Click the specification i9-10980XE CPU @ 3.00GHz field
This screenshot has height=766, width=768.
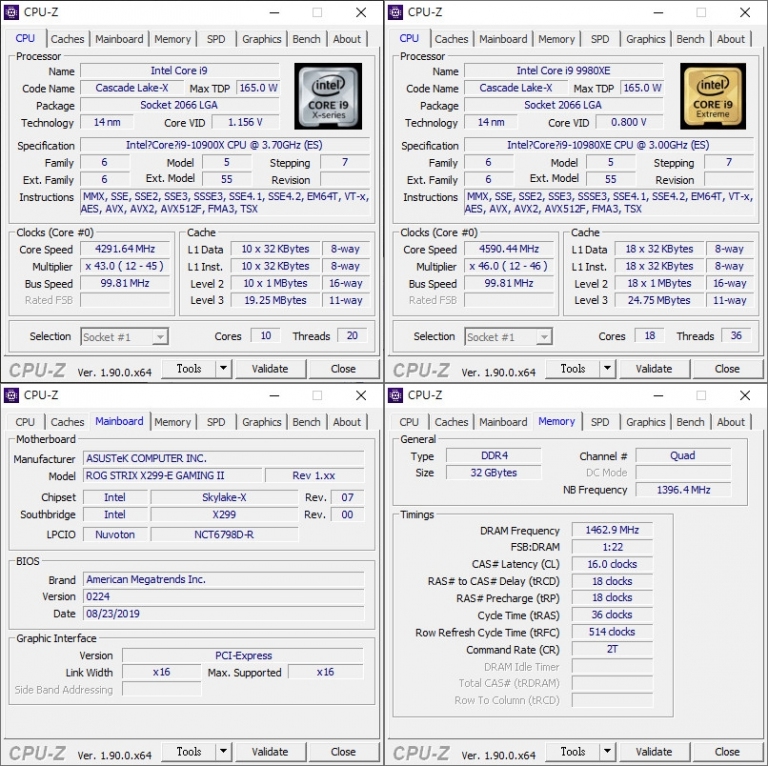609,145
